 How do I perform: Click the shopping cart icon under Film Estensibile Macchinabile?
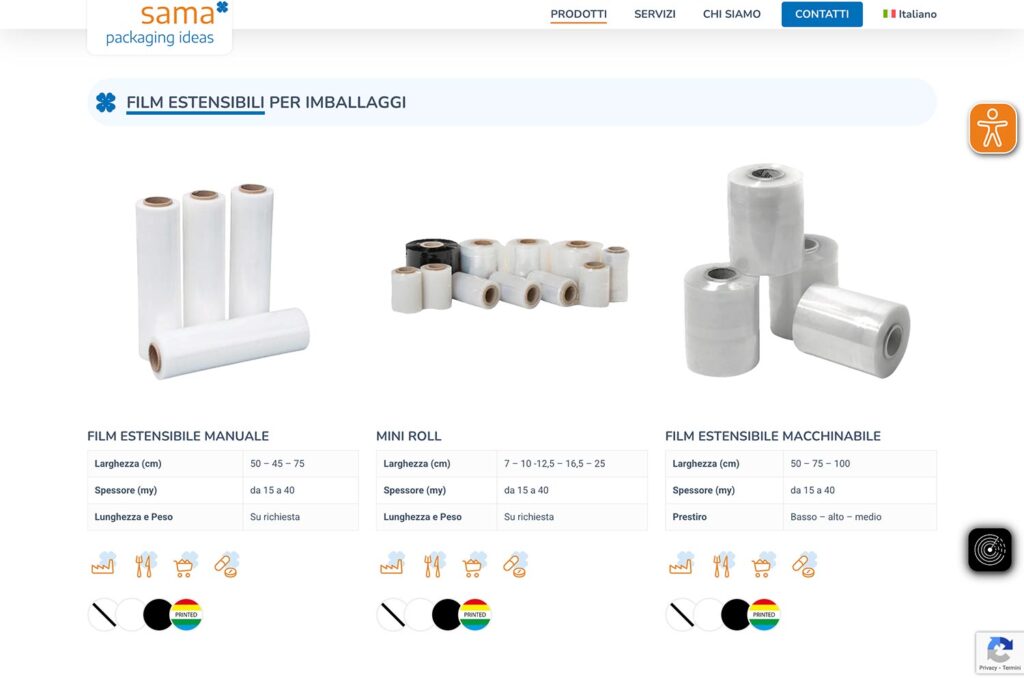pos(763,565)
